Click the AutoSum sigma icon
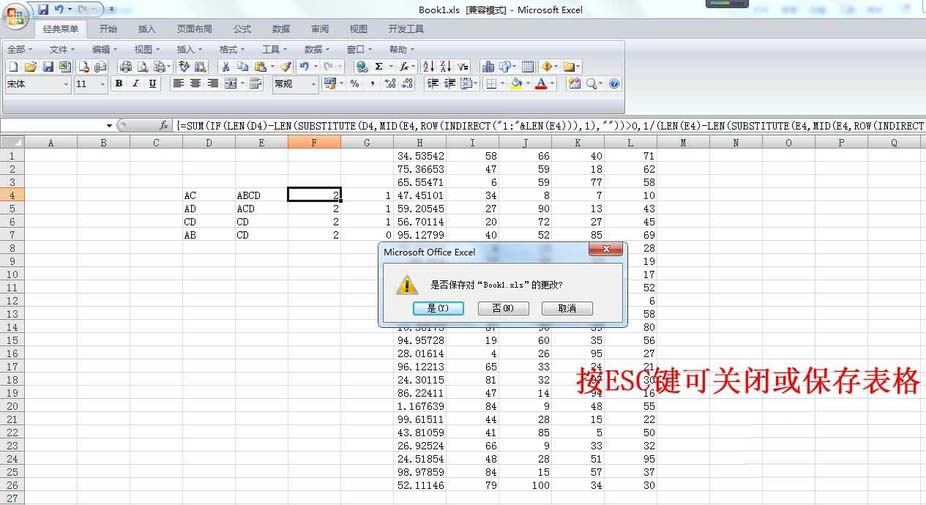 coord(379,66)
